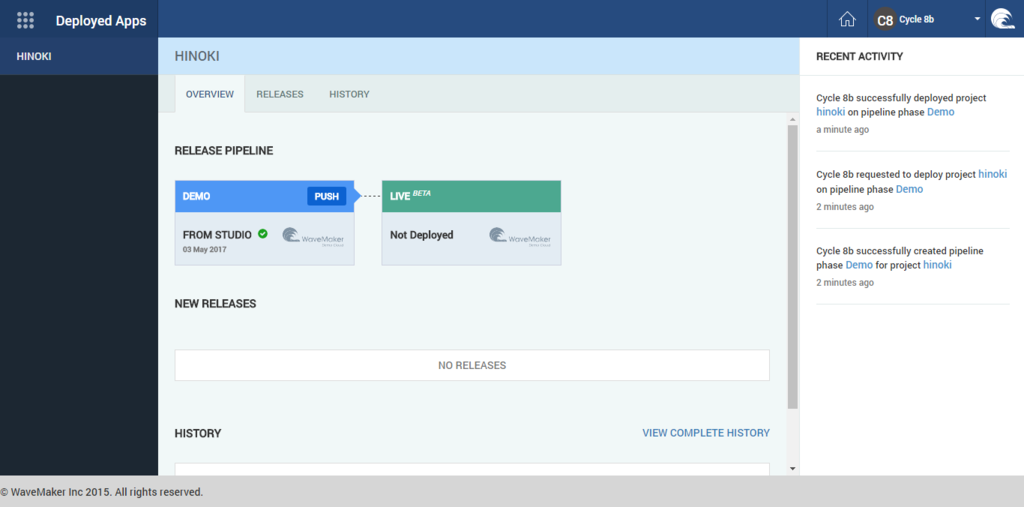This screenshot has width=1024, height=507.
Task: Click the Deployed Apps title
Action: [101, 20]
